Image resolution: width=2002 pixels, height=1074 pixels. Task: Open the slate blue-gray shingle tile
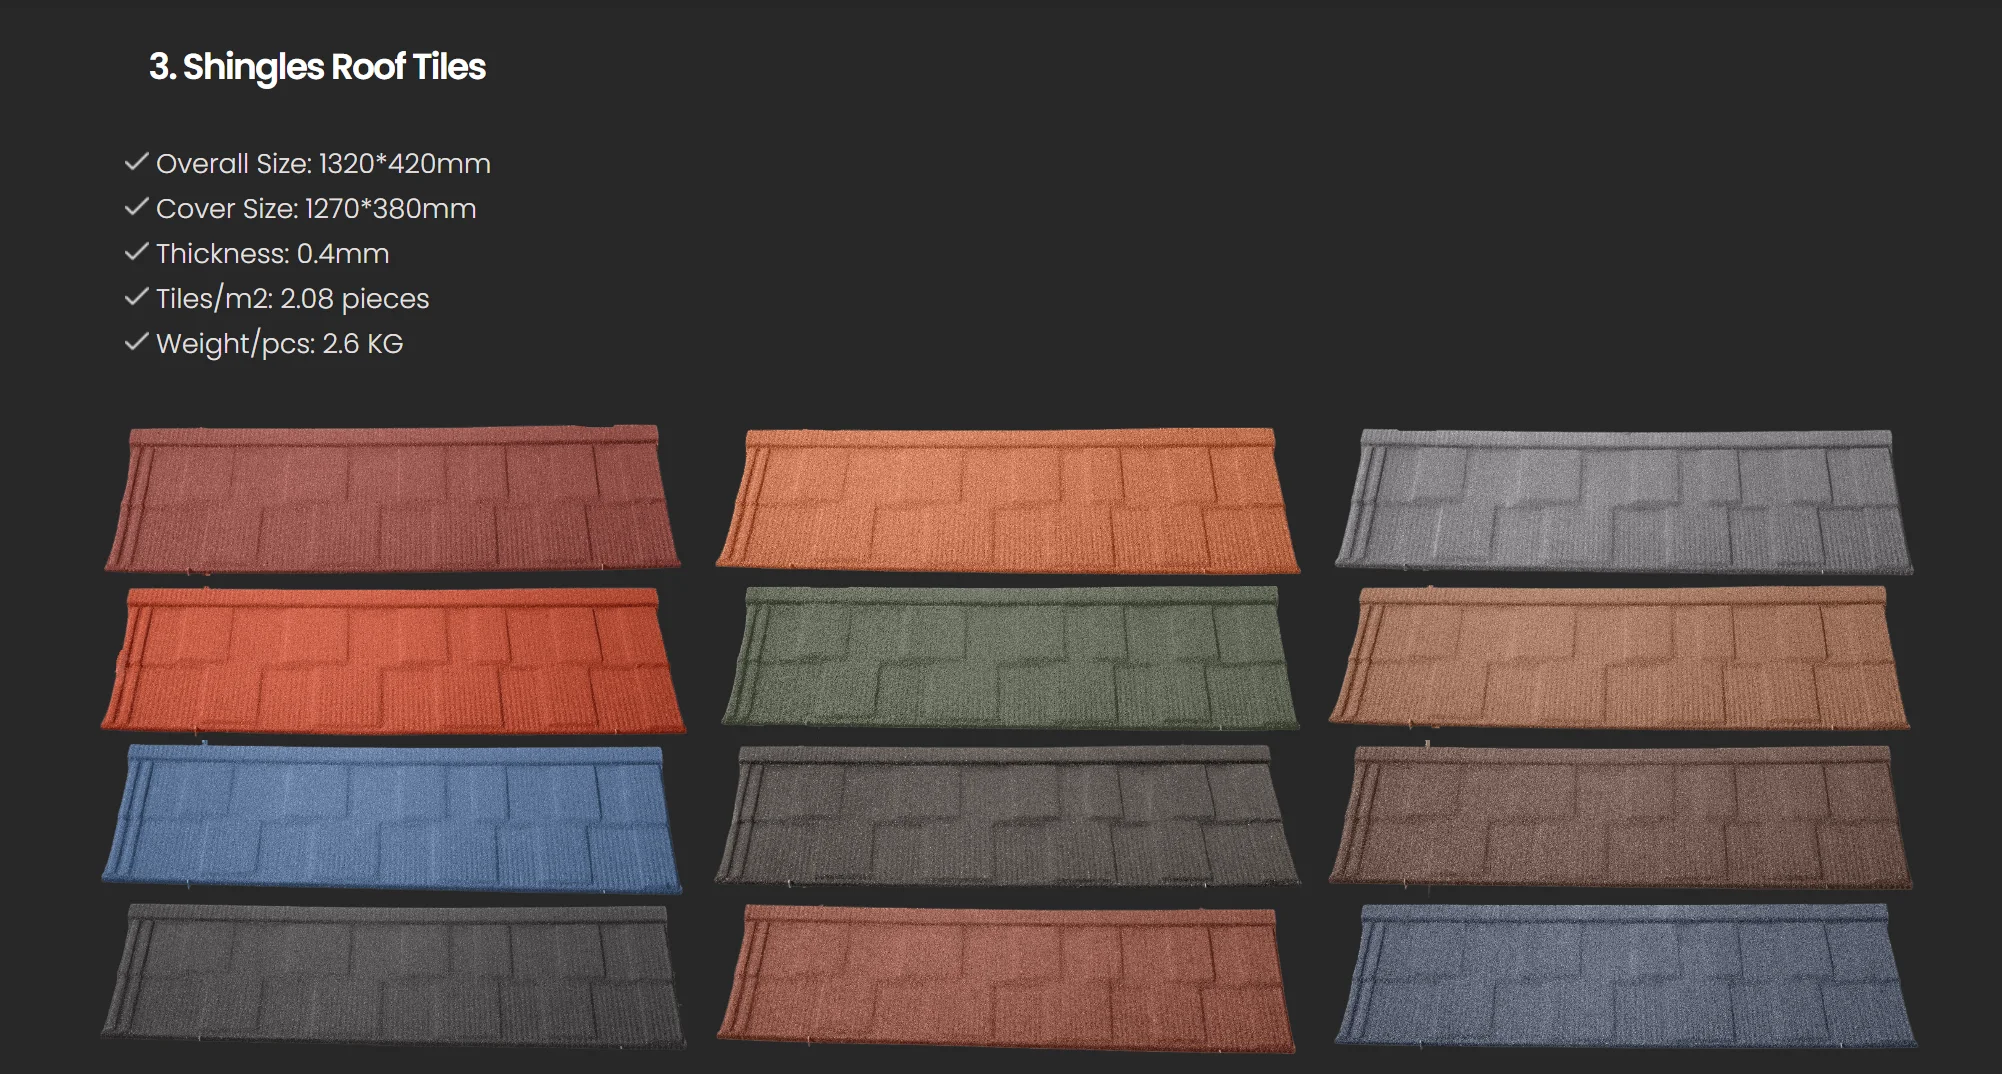(1625, 976)
